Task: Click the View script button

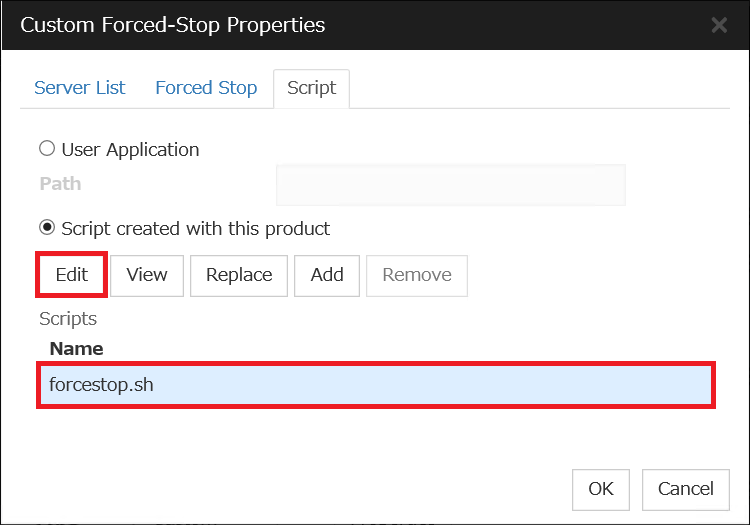Action: 147,275
